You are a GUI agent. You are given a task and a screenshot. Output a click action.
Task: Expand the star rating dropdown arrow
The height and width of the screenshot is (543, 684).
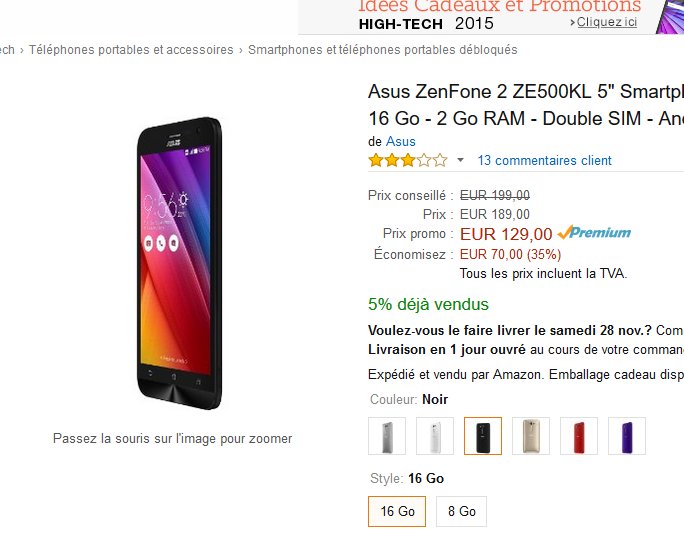[x=460, y=160]
